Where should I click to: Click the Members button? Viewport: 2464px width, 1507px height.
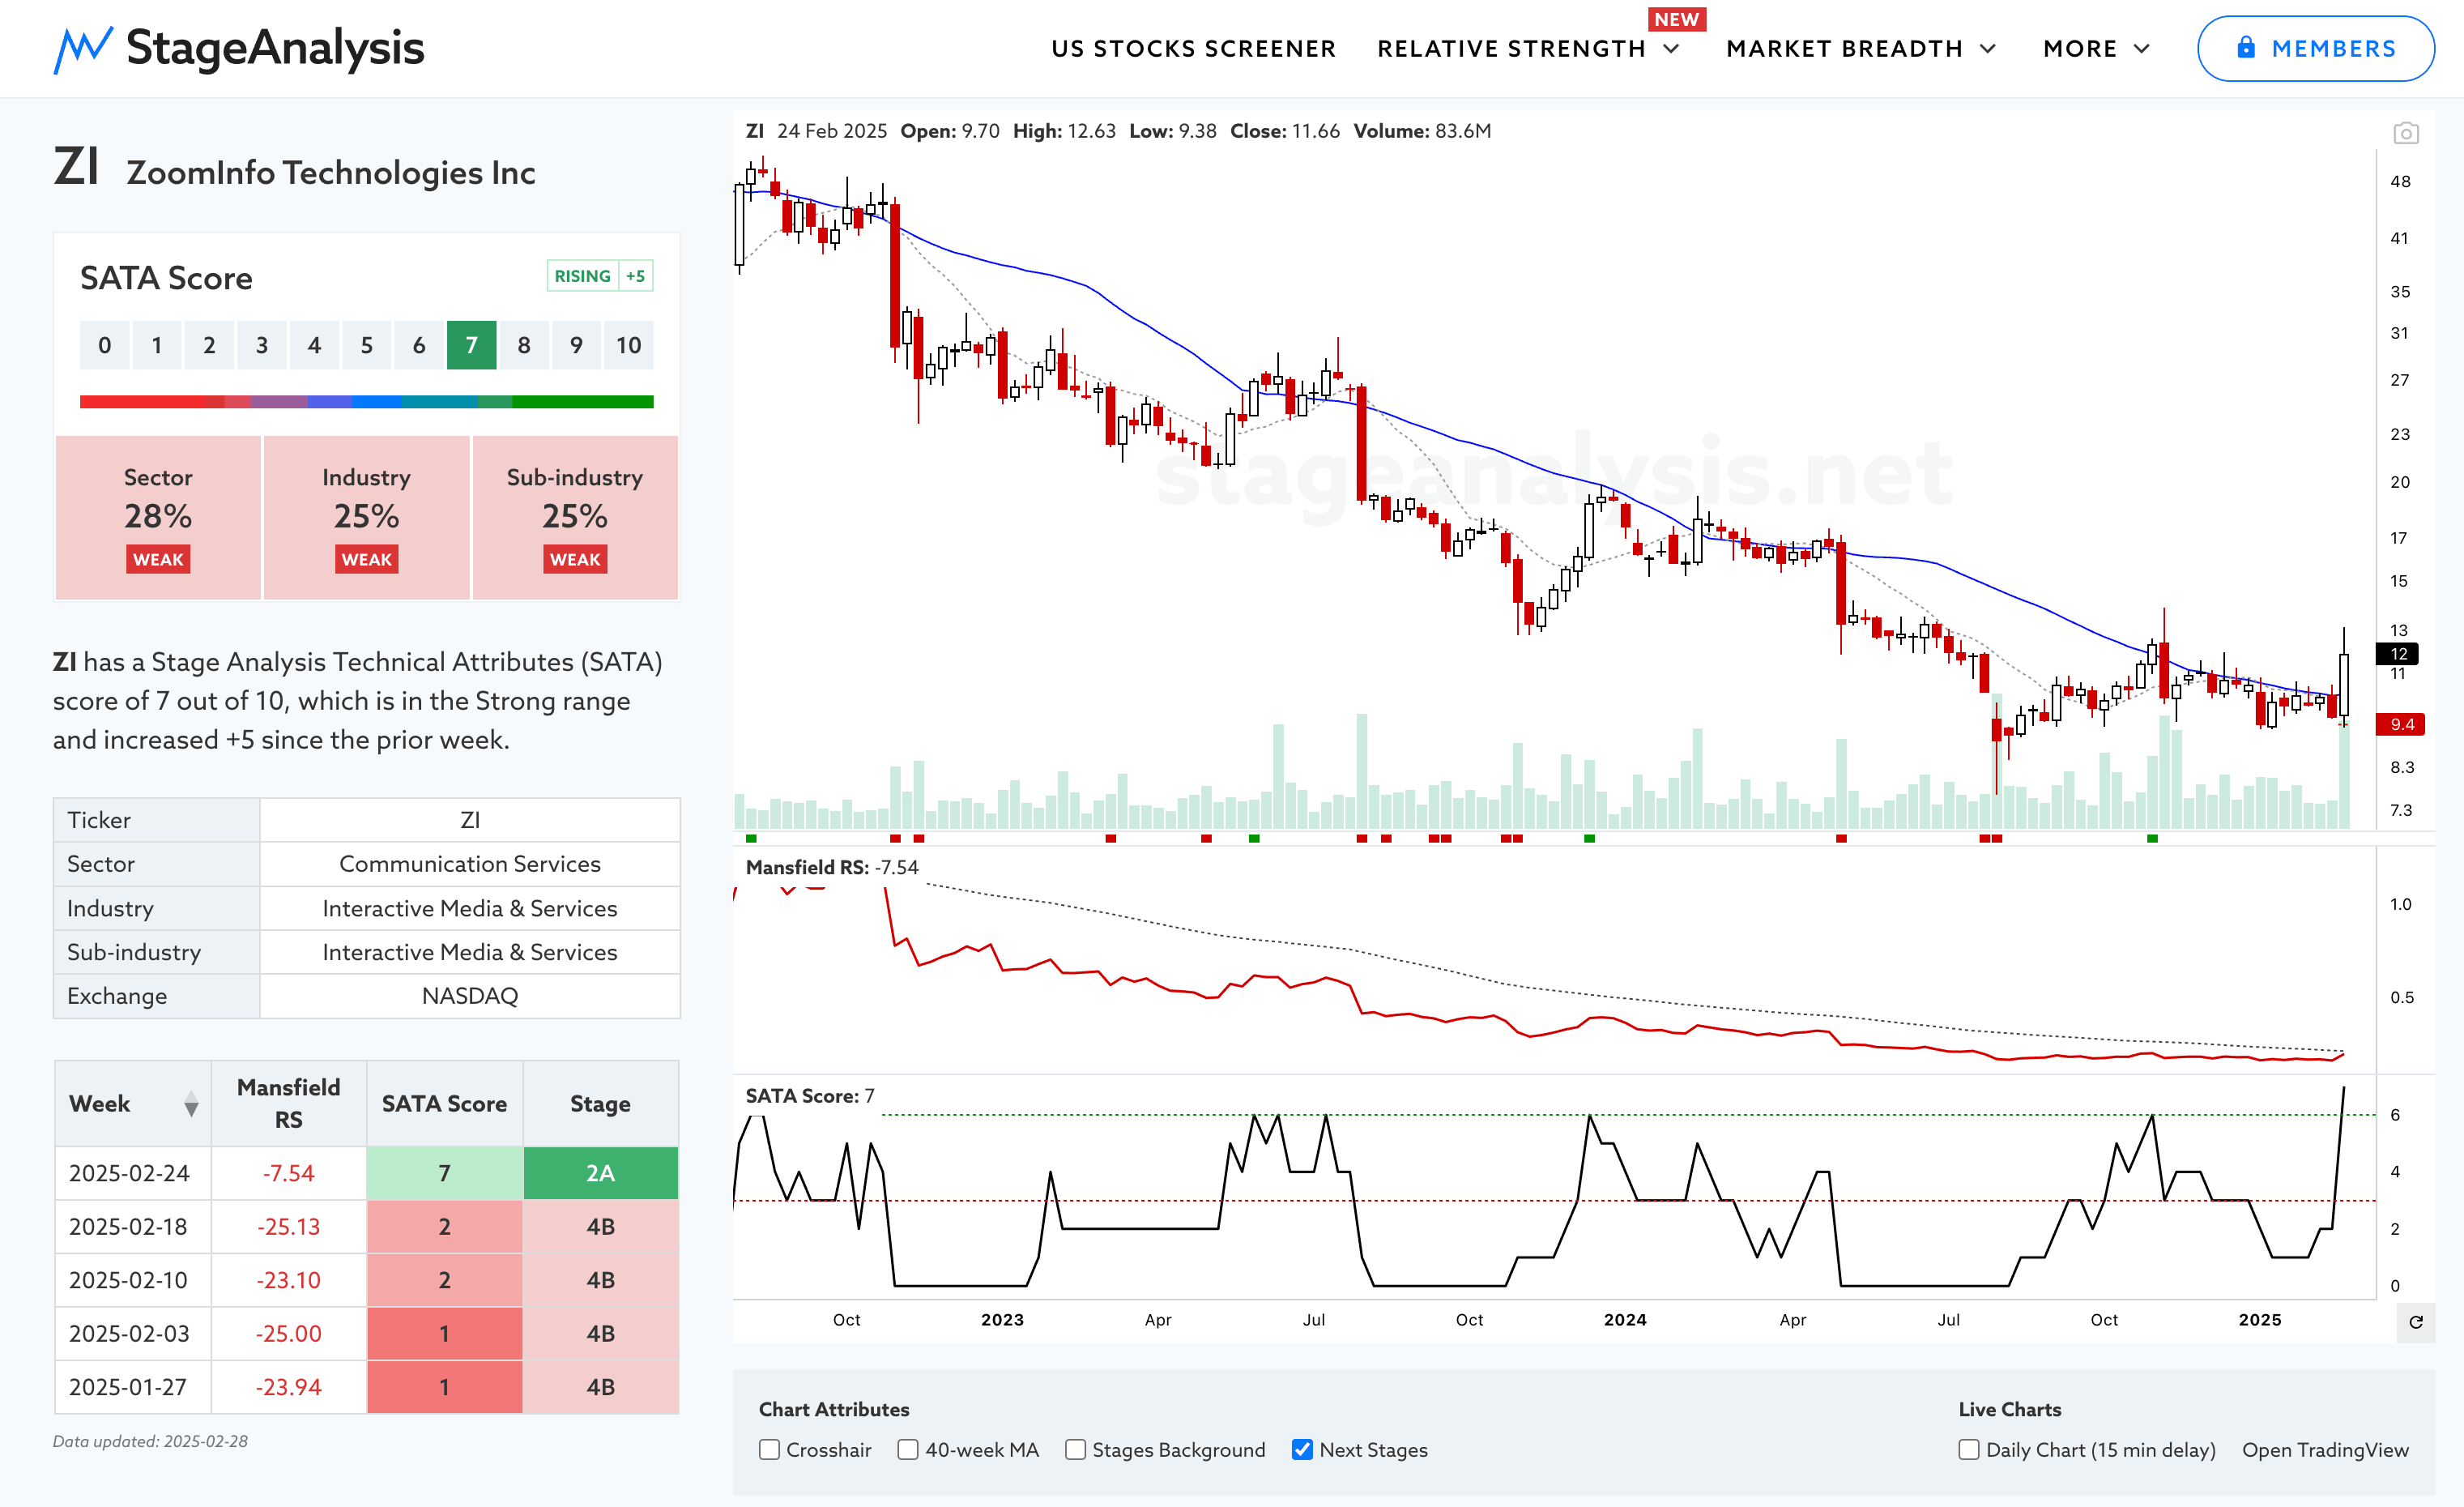click(x=2315, y=48)
